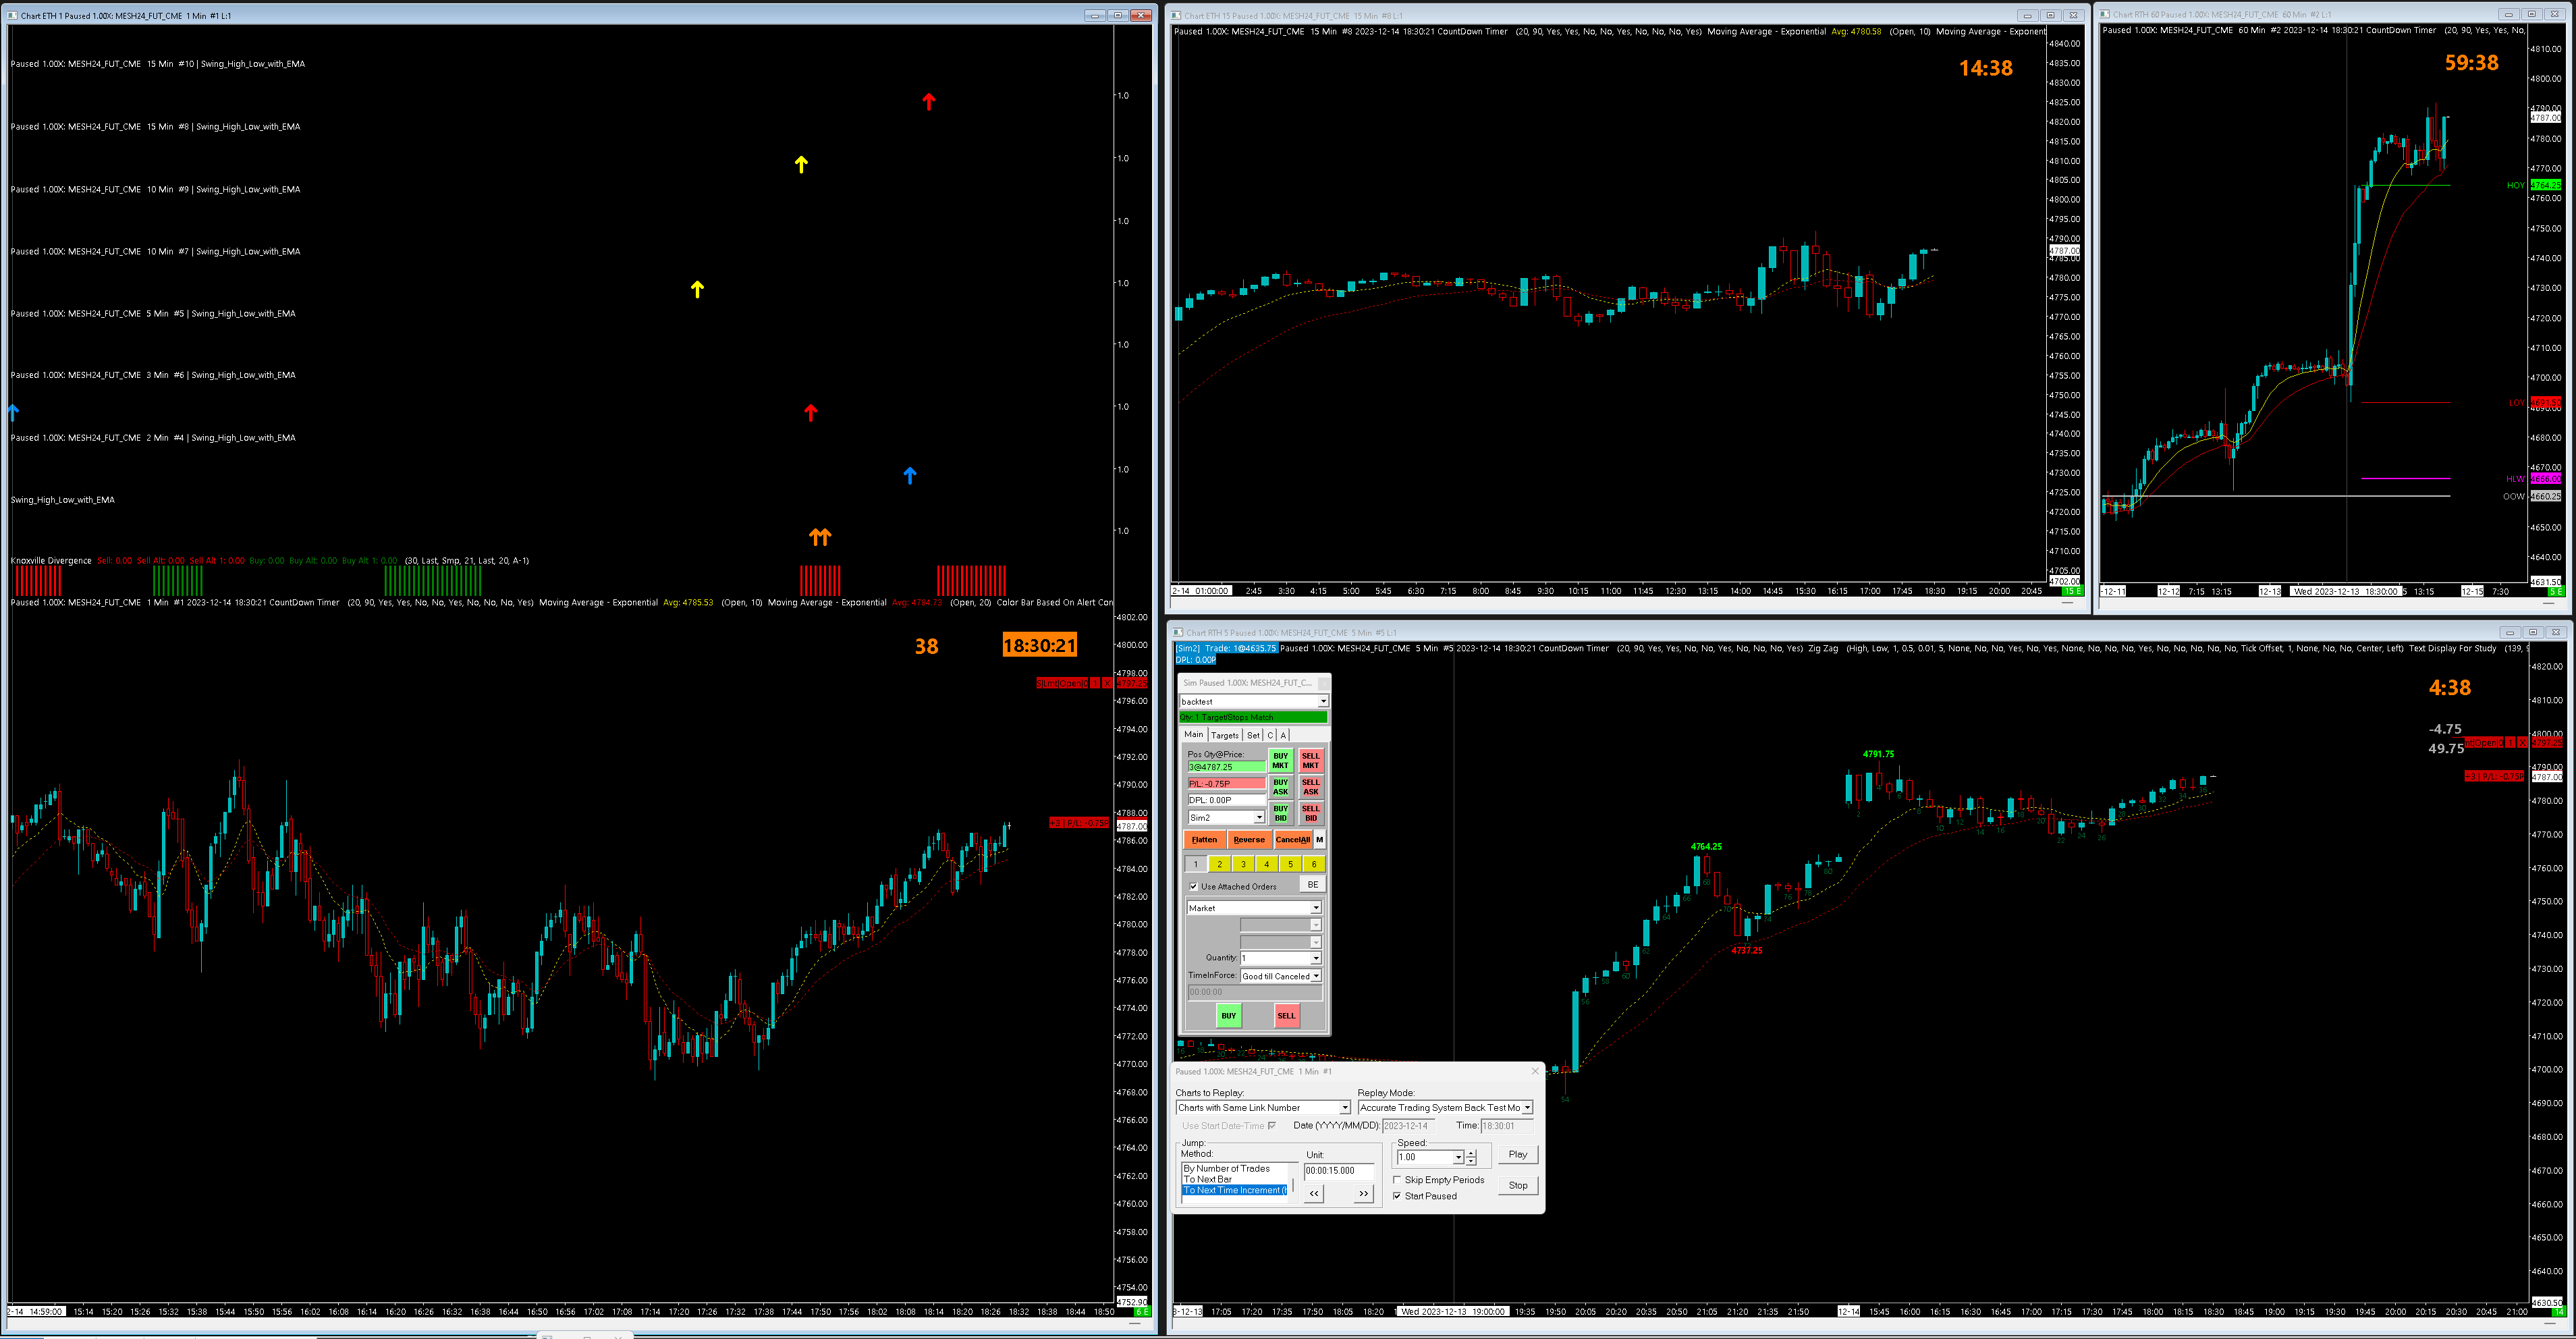Open the Set tab
This screenshot has height=1339, width=2576.
pos(1253,735)
